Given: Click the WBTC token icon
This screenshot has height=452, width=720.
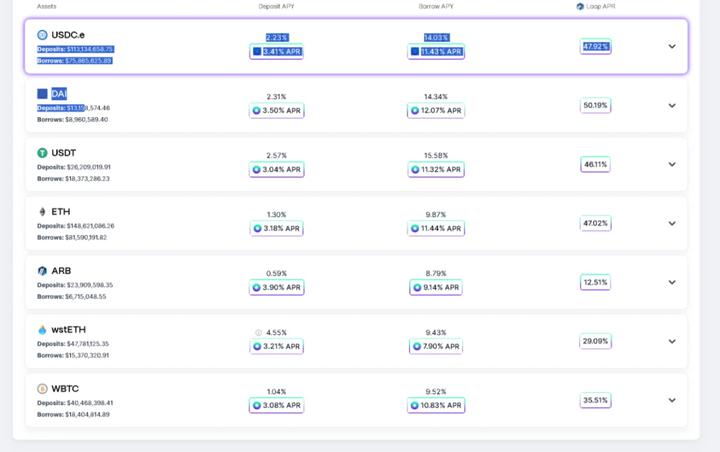Looking at the screenshot, I should tap(42, 389).
